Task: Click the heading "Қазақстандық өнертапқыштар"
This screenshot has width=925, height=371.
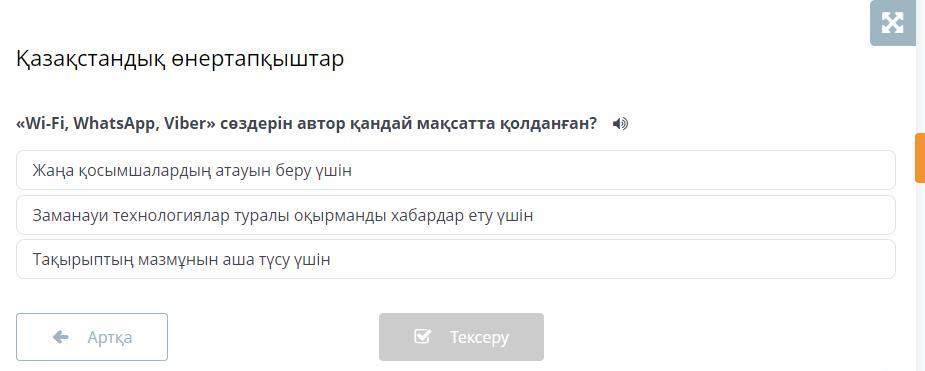Action: [x=180, y=59]
